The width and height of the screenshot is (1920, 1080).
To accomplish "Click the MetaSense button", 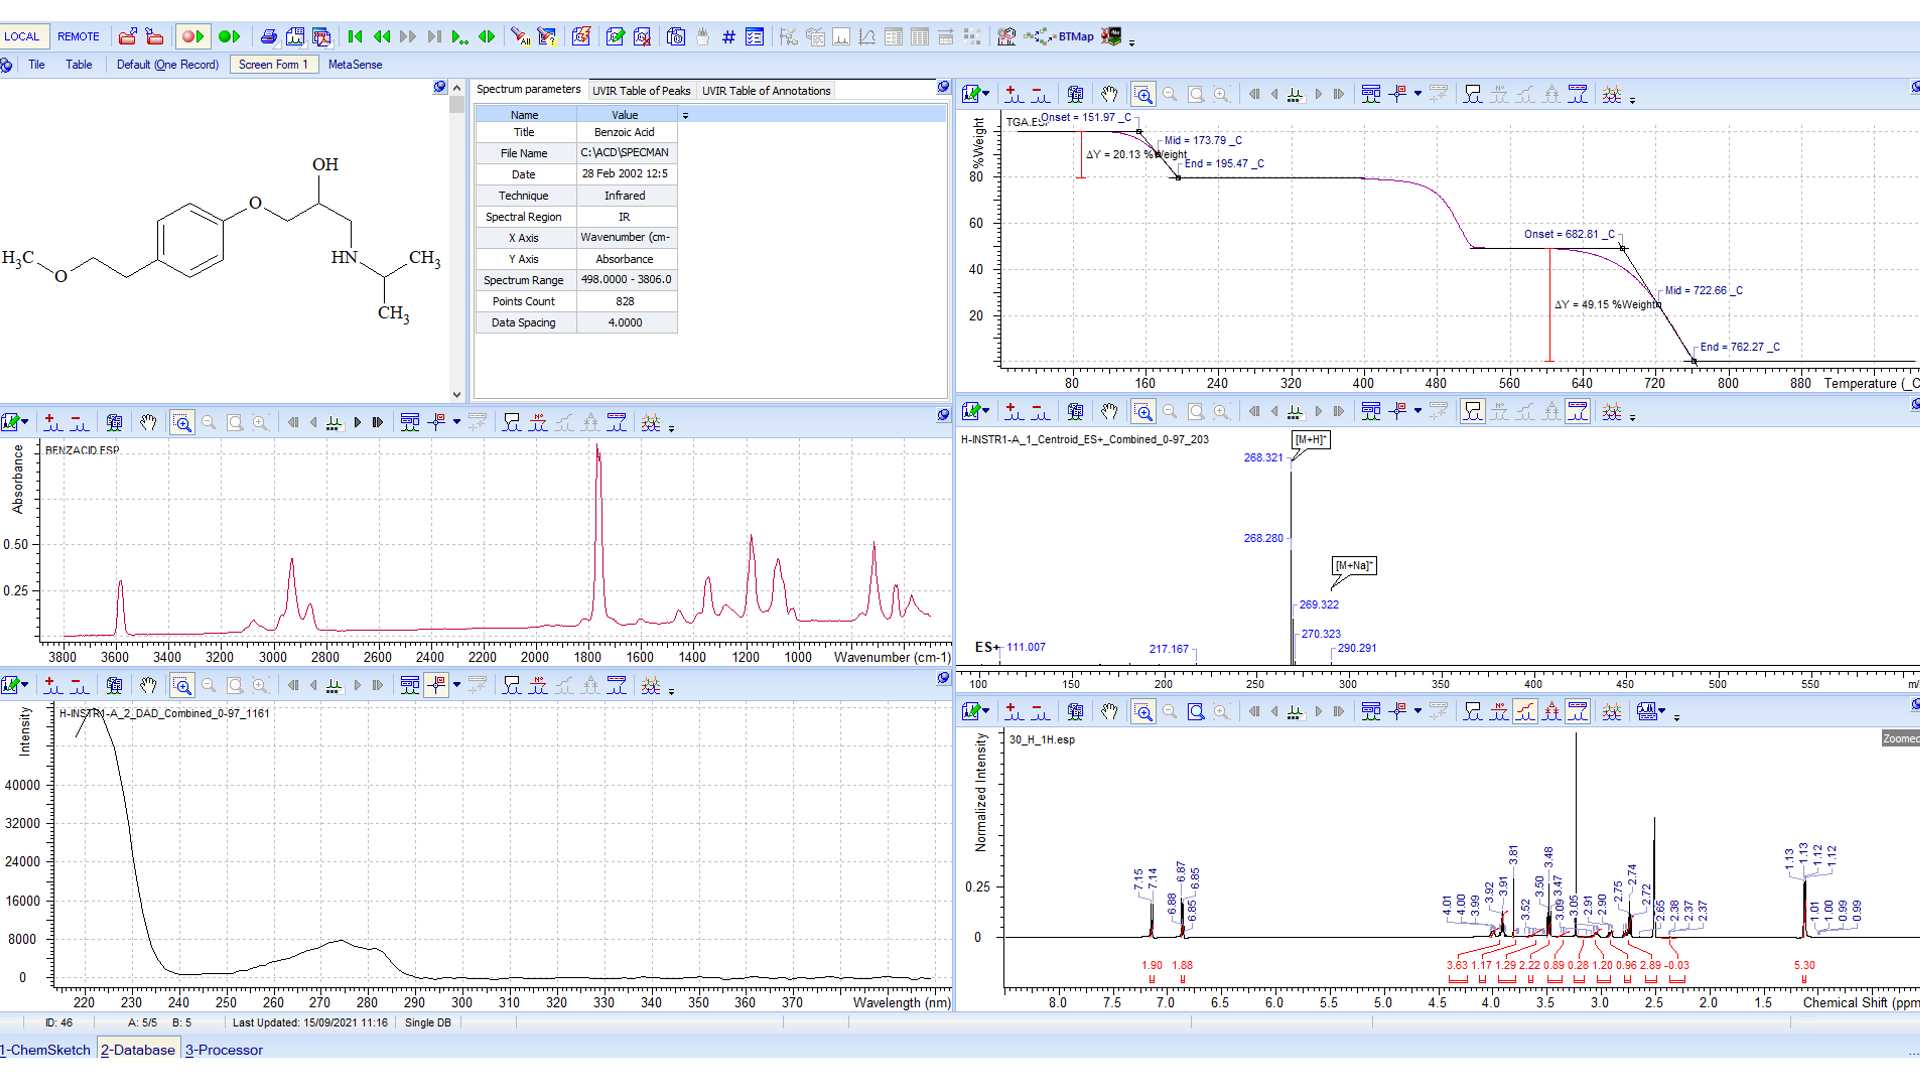I will [355, 64].
